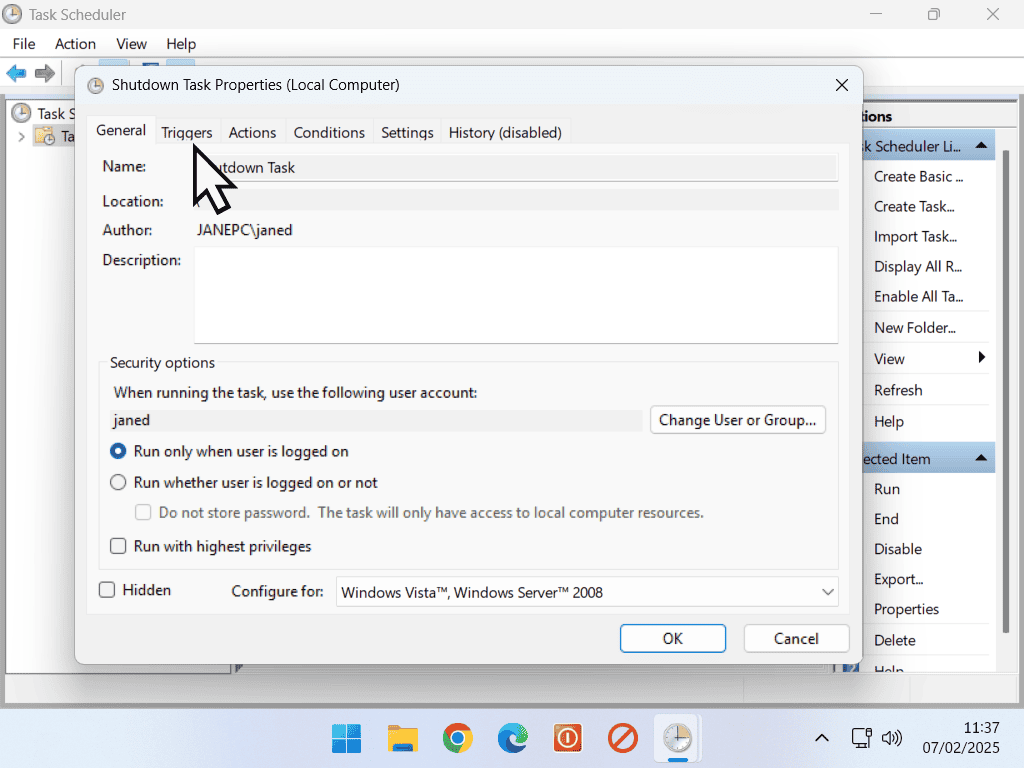Screen dimensions: 1024x768
Task: Switch to the Triggers tab
Action: 187,132
